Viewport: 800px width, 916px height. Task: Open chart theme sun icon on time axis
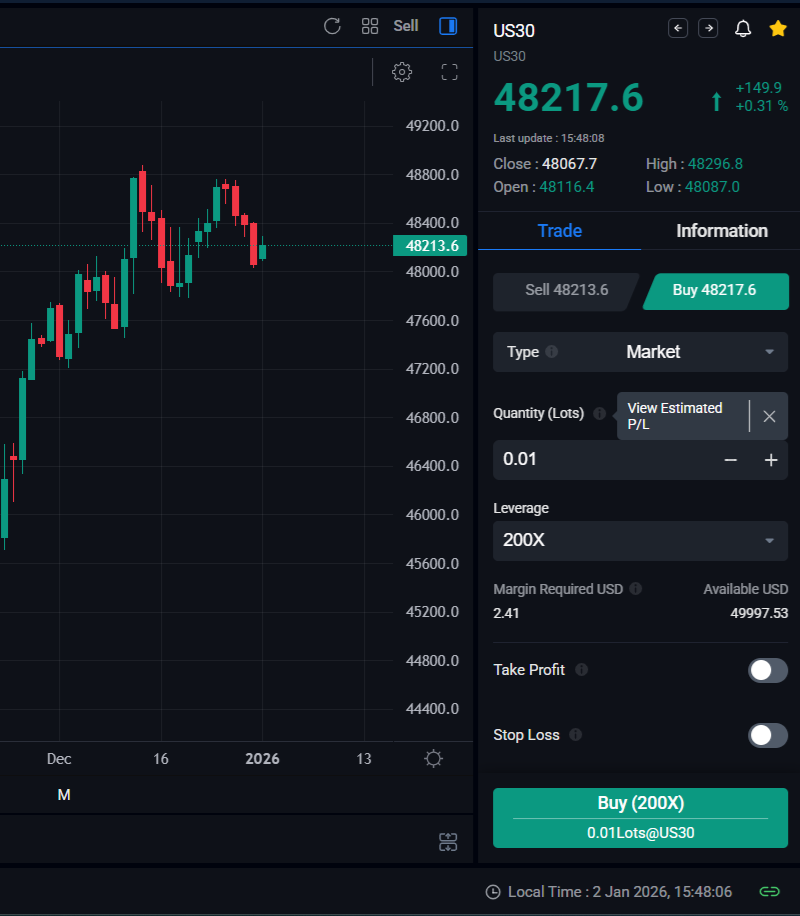(433, 758)
